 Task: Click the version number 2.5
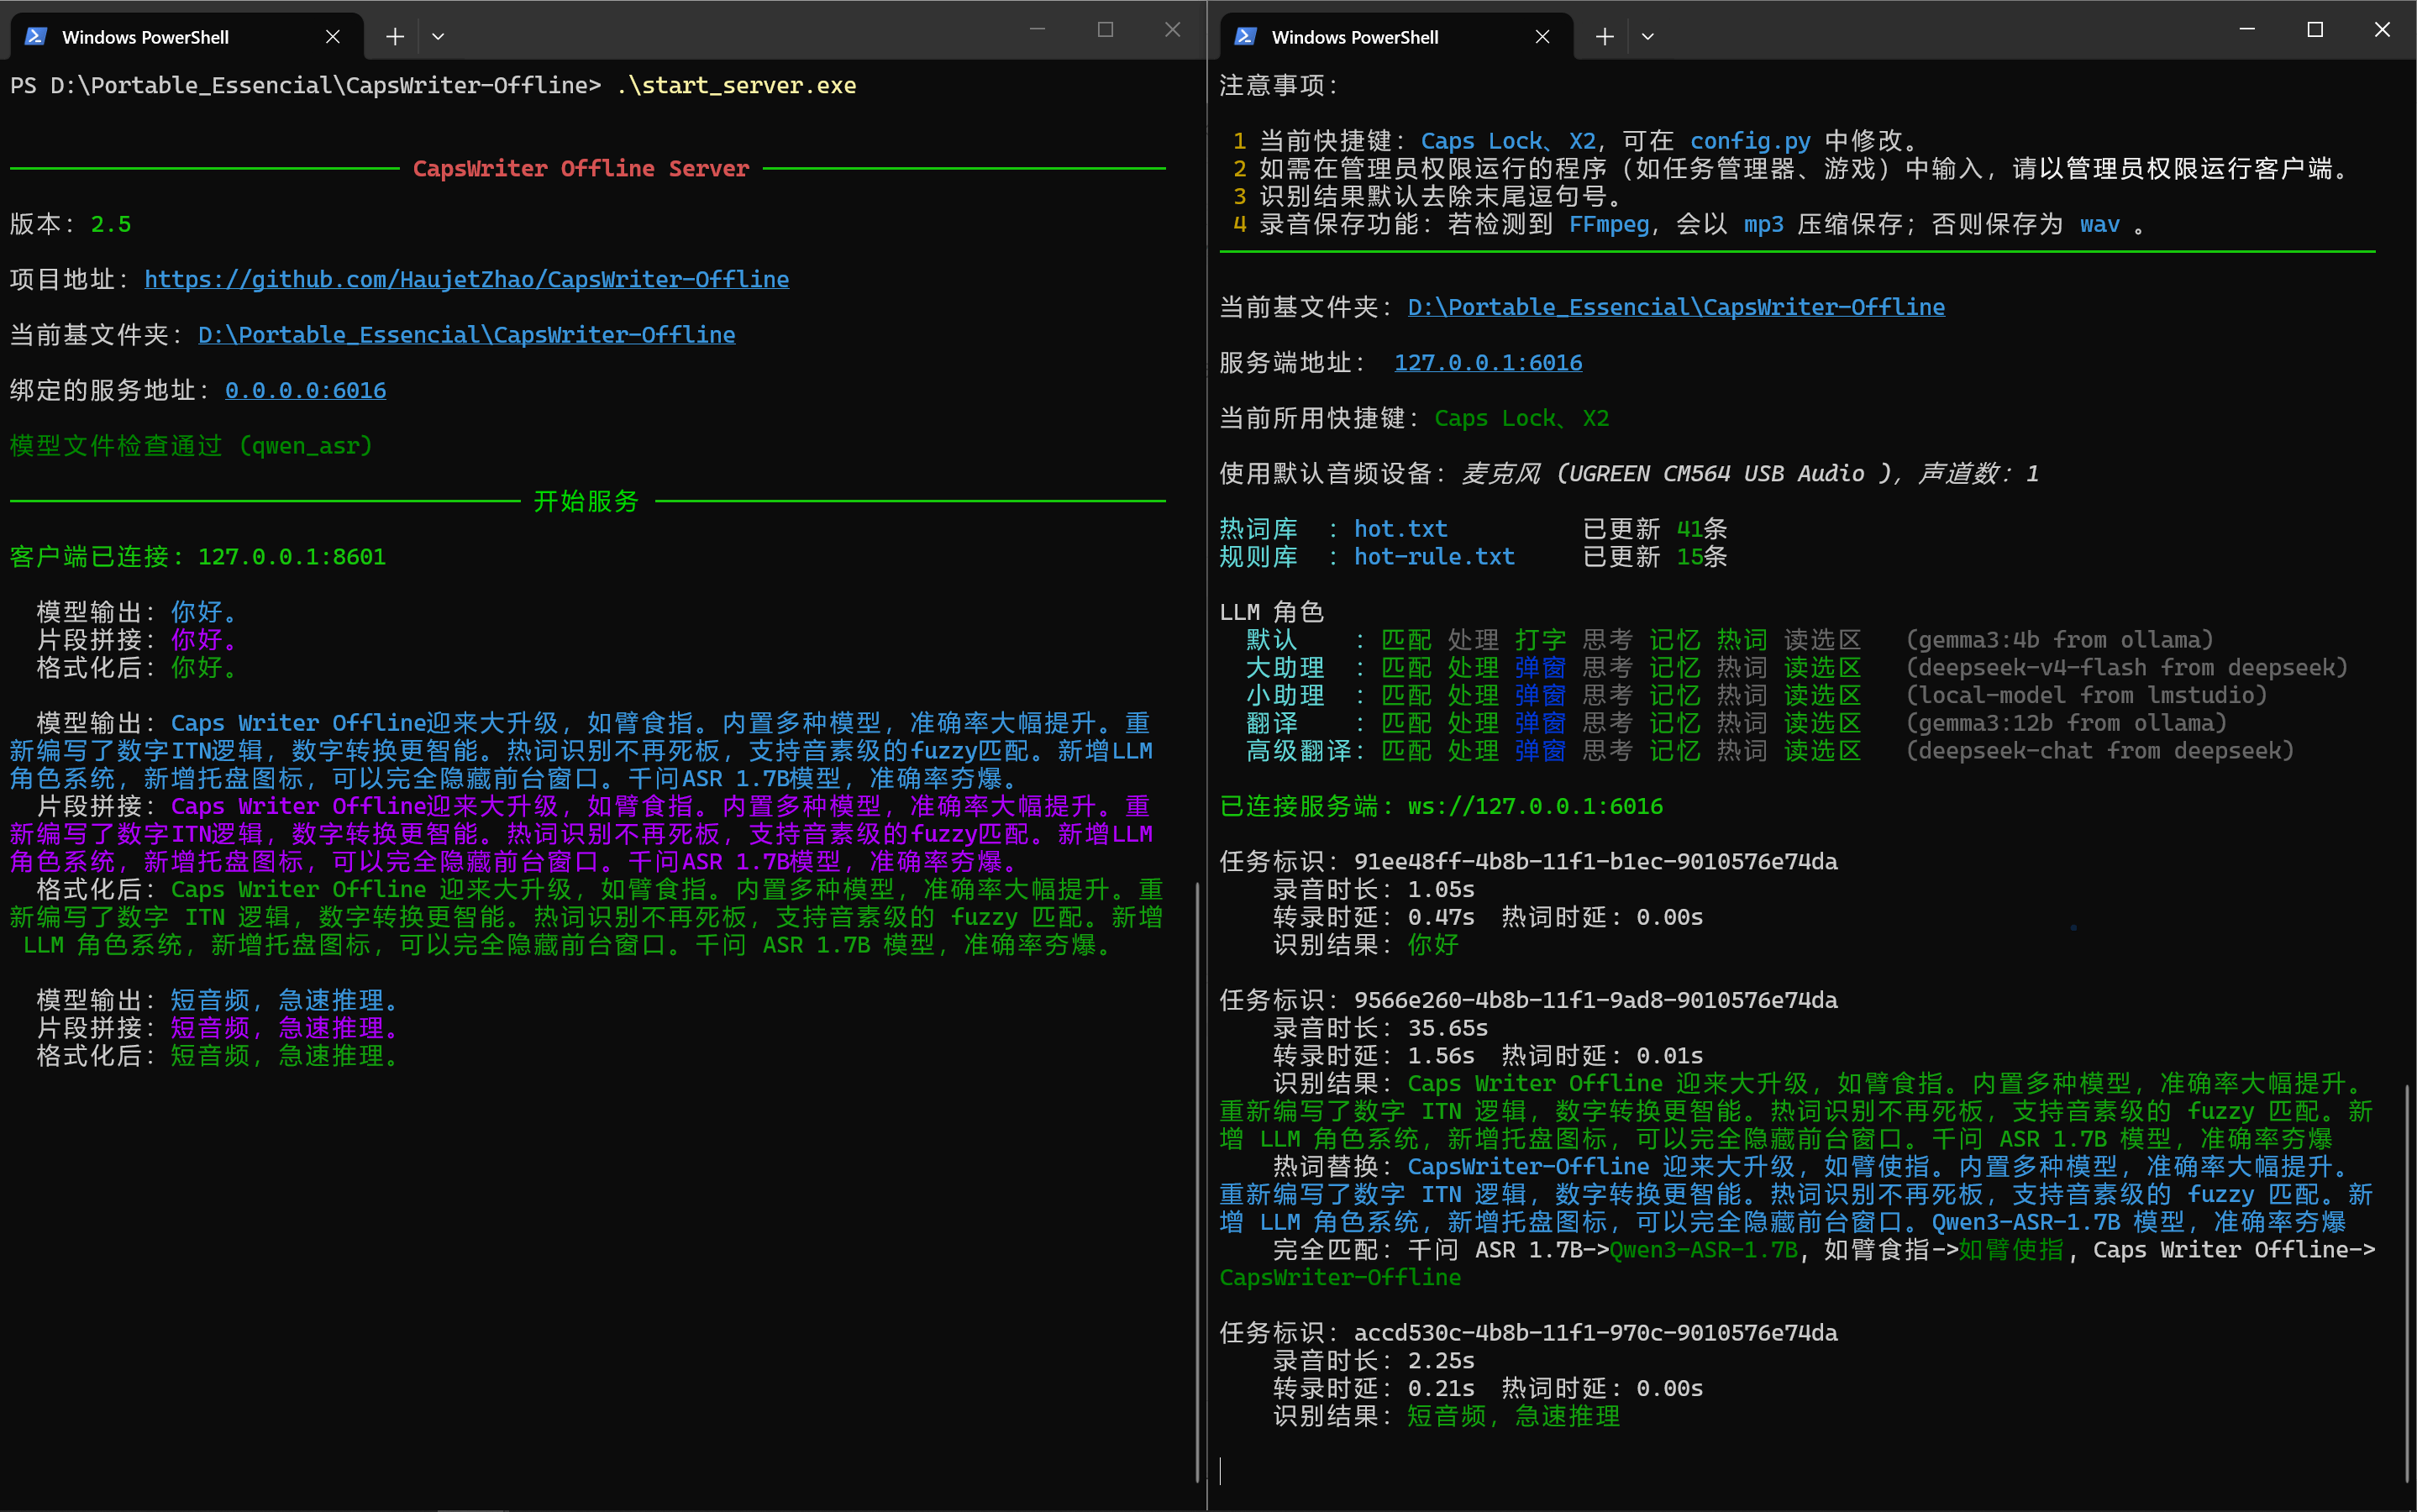click(111, 224)
